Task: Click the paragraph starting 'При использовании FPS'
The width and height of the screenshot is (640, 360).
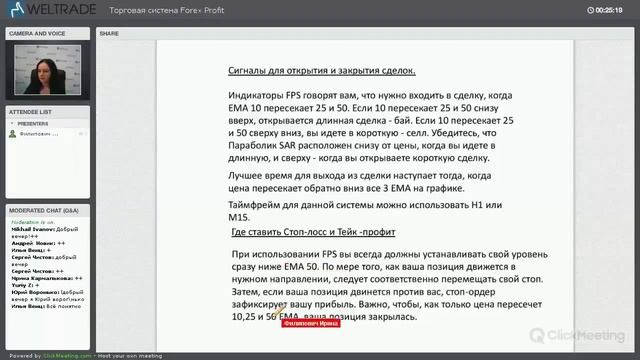Action: tap(389, 285)
